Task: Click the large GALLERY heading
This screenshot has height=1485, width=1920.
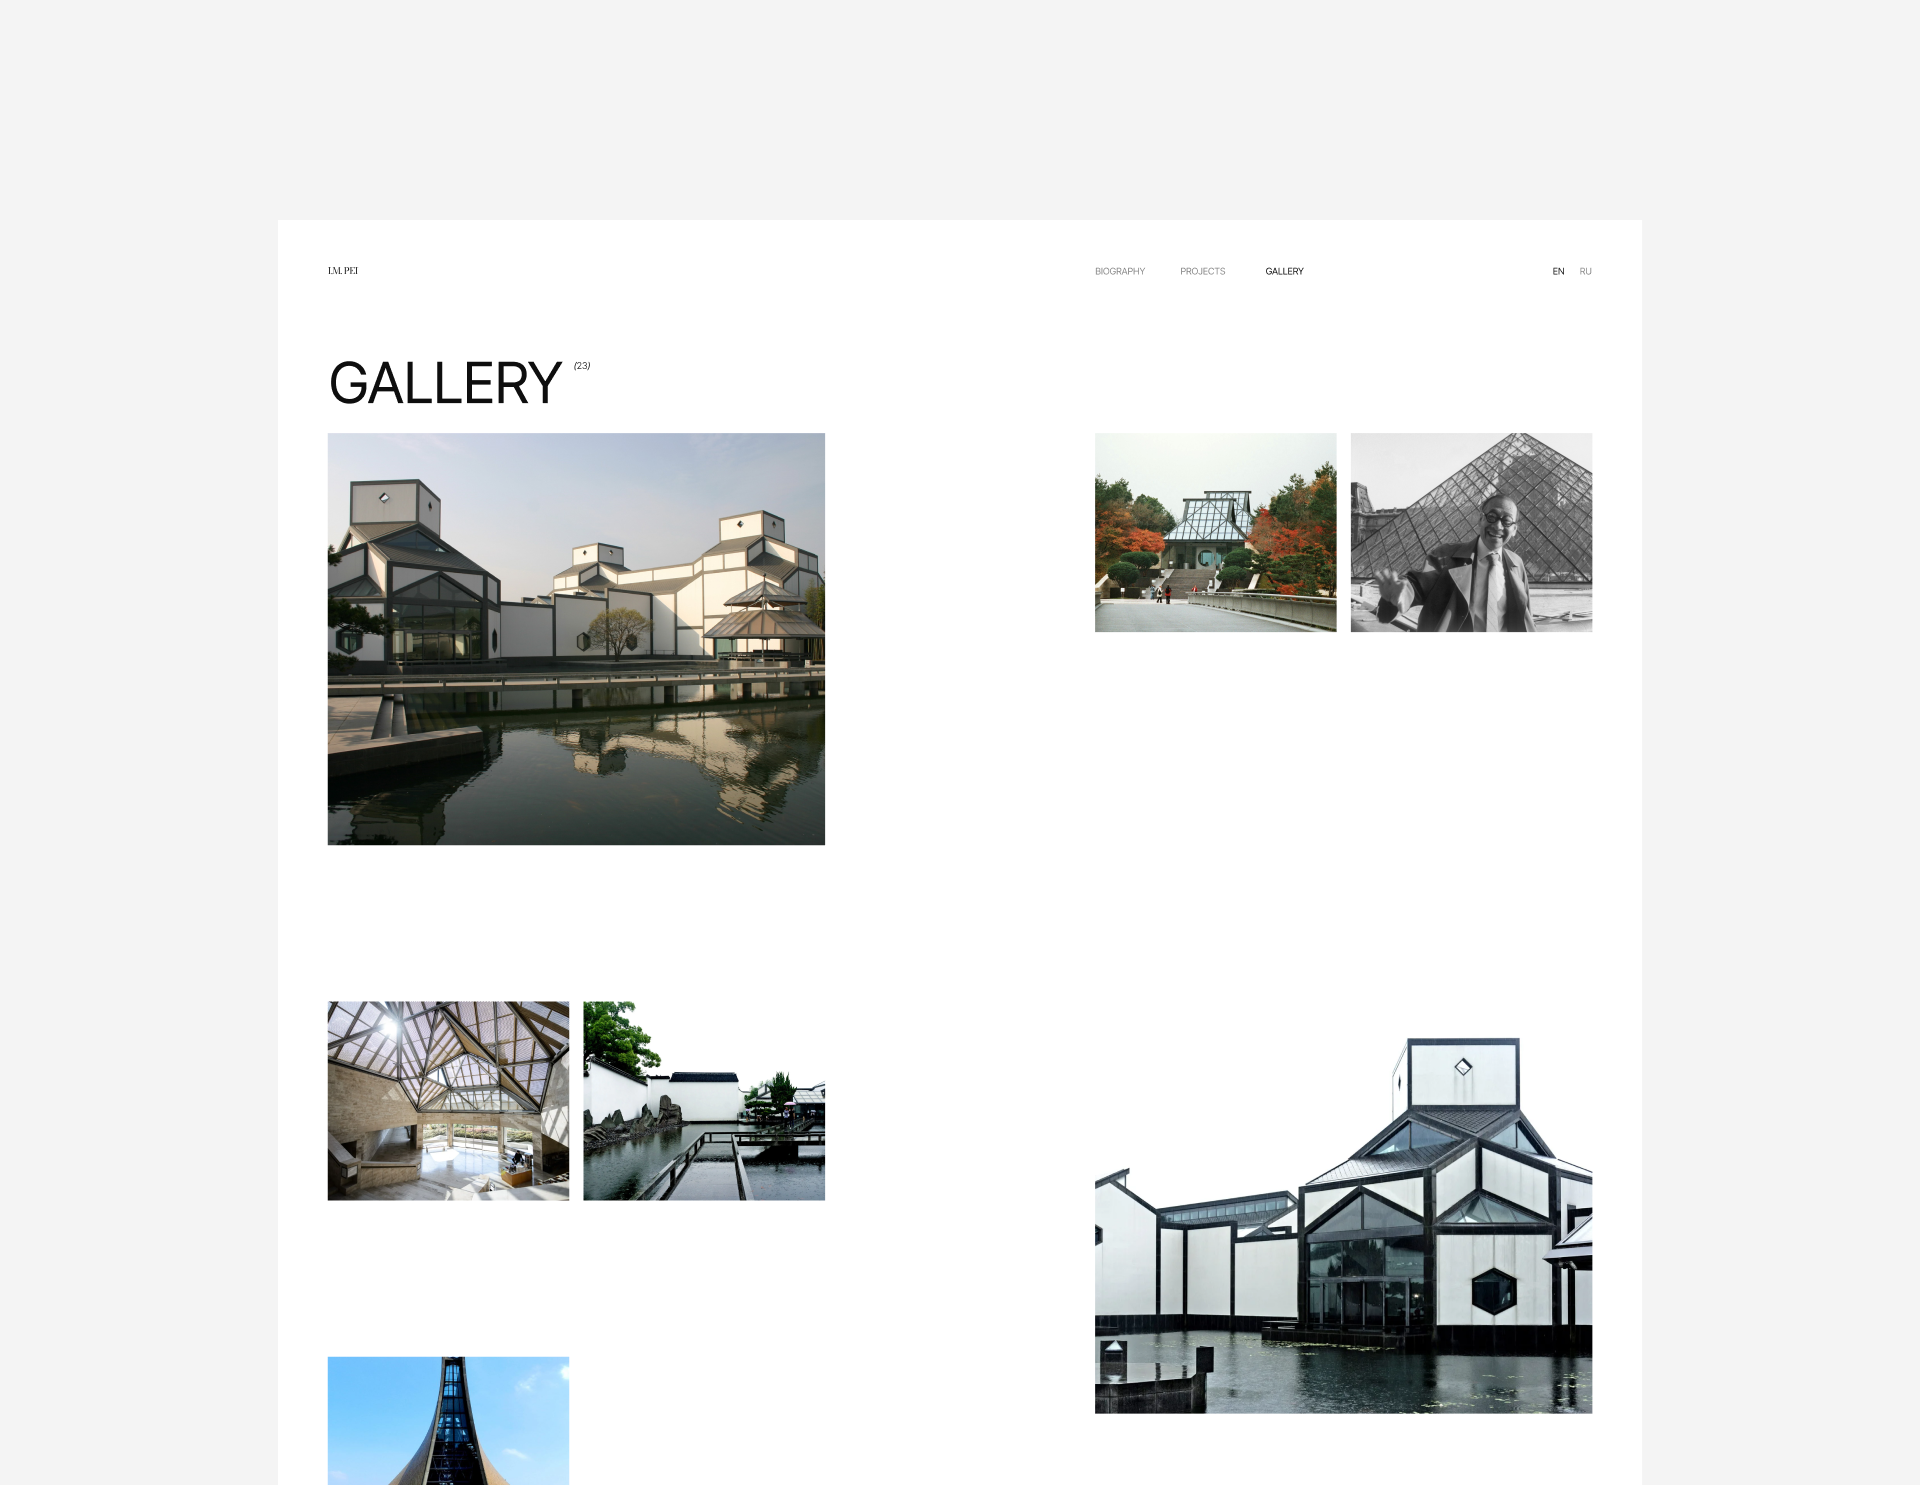Action: (445, 384)
